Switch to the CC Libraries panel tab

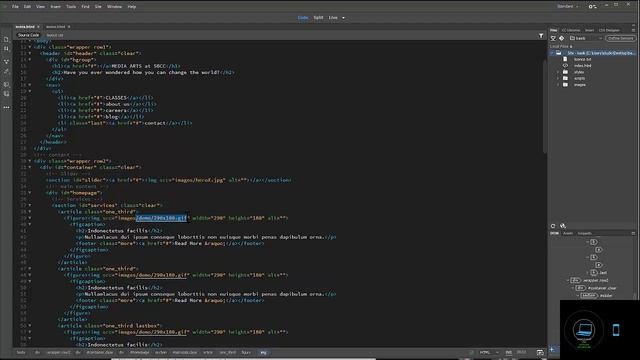point(571,30)
